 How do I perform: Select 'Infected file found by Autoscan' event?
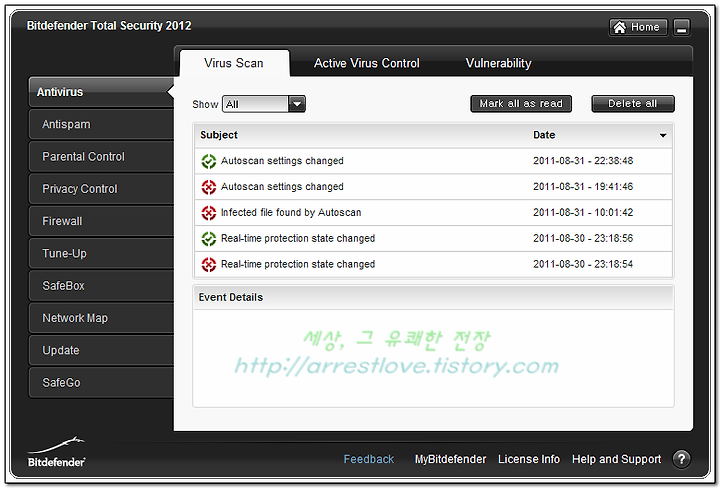tap(433, 213)
